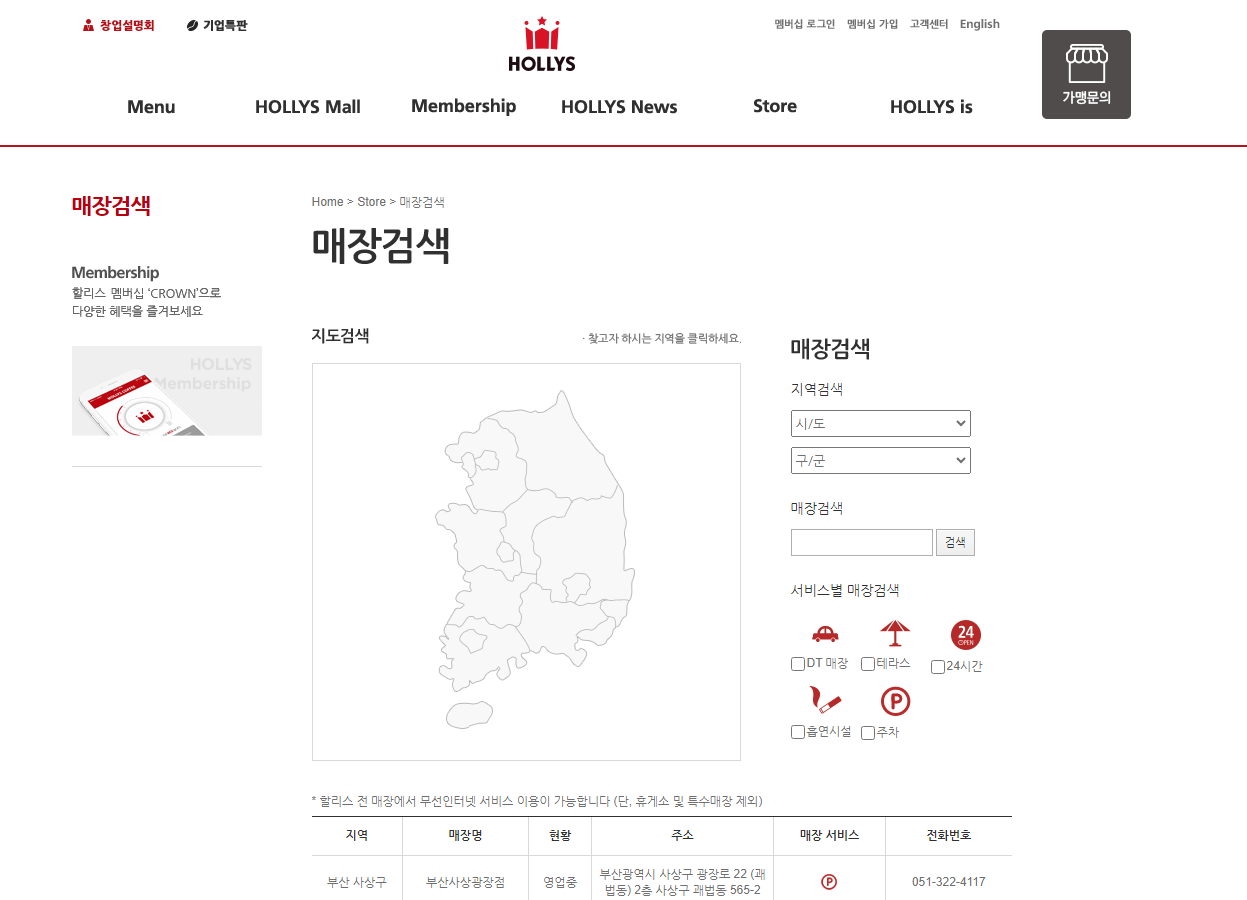
Task: Click the Membership sidebar heading
Action: 115,272
